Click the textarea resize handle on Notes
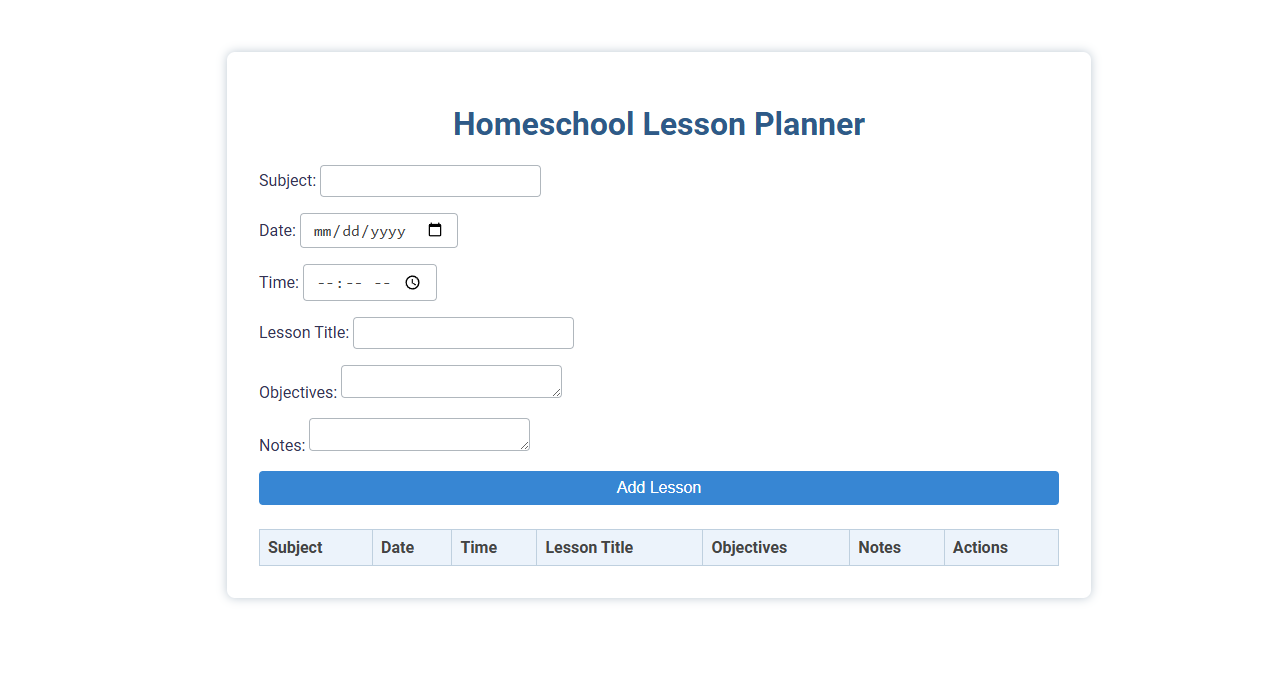The height and width of the screenshot is (680, 1278). [x=525, y=445]
